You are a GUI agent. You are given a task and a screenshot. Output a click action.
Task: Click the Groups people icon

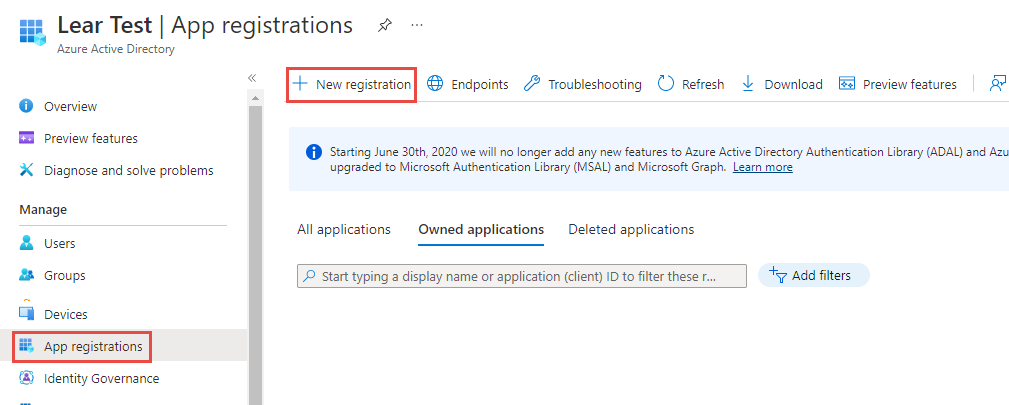(x=26, y=275)
